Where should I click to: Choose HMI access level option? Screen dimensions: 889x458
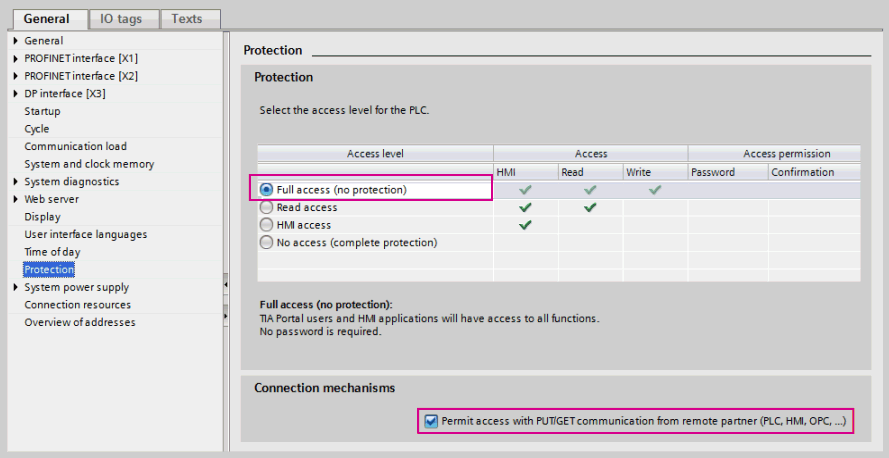pyautogui.click(x=266, y=225)
